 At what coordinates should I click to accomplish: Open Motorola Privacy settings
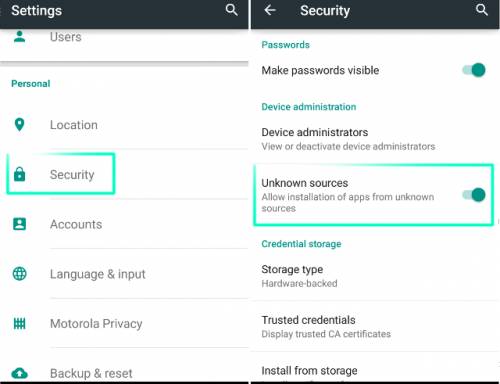[x=124, y=323]
